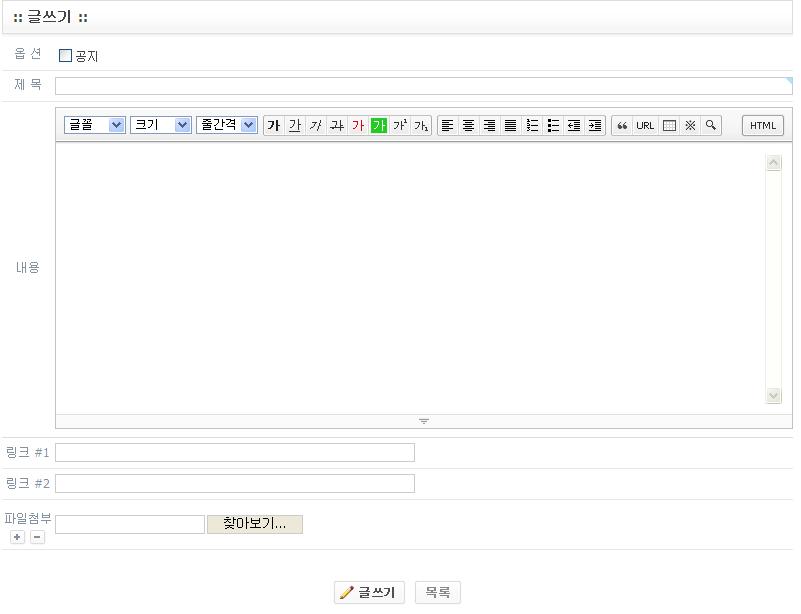
Task: Check the 공지 notice checkbox
Action: (66, 56)
